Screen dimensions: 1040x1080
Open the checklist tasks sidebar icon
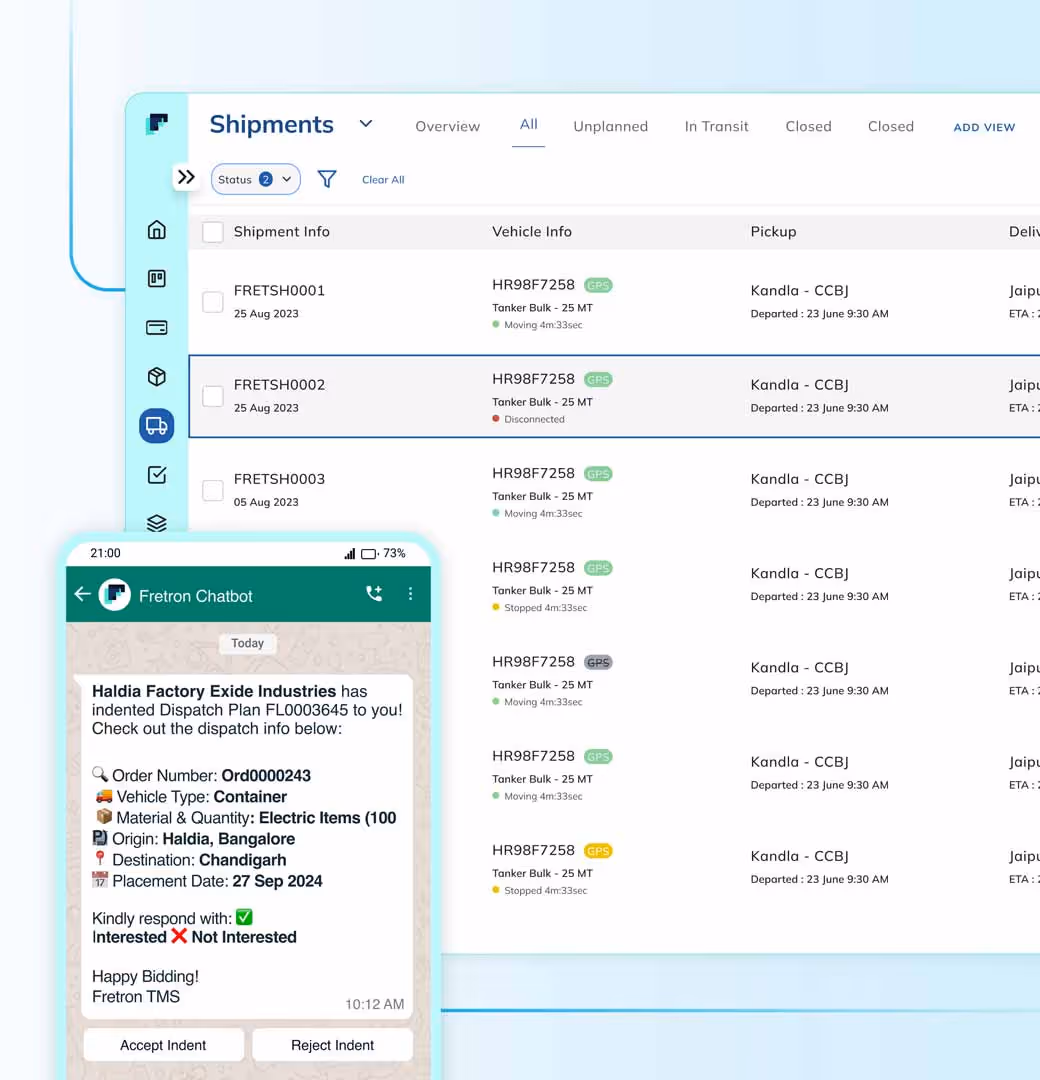tap(157, 475)
